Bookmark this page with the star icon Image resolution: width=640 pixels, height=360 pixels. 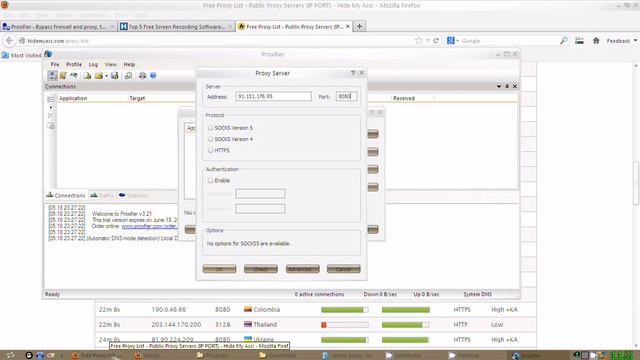tap(418, 40)
